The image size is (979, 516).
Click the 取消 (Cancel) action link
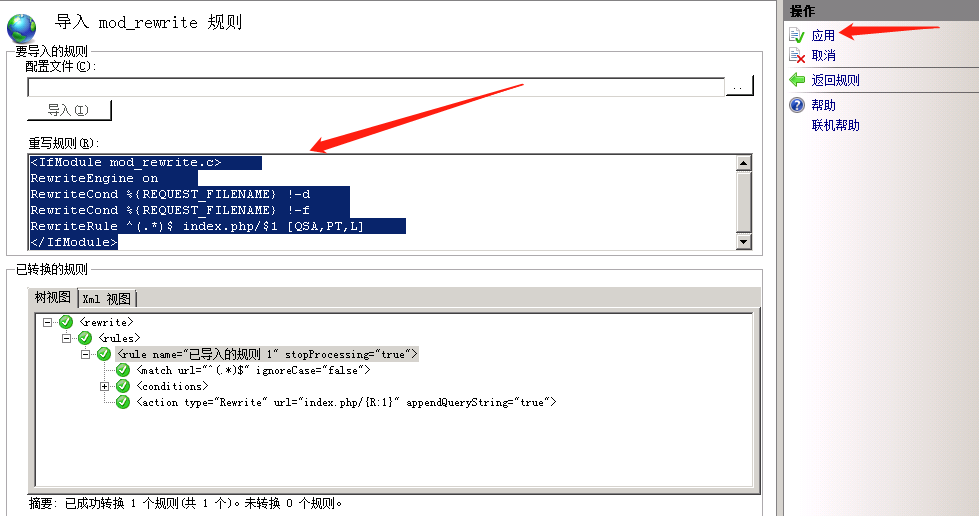(823, 56)
